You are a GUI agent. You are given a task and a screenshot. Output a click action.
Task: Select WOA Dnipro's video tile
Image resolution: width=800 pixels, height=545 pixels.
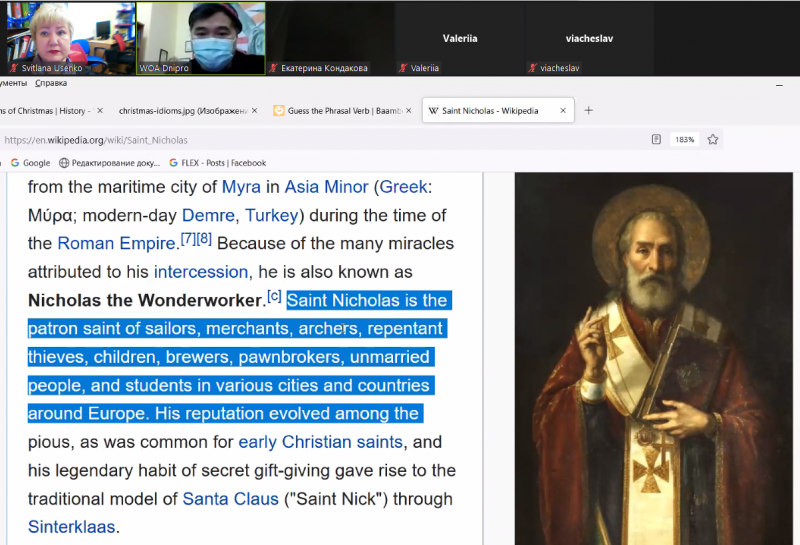[201, 38]
